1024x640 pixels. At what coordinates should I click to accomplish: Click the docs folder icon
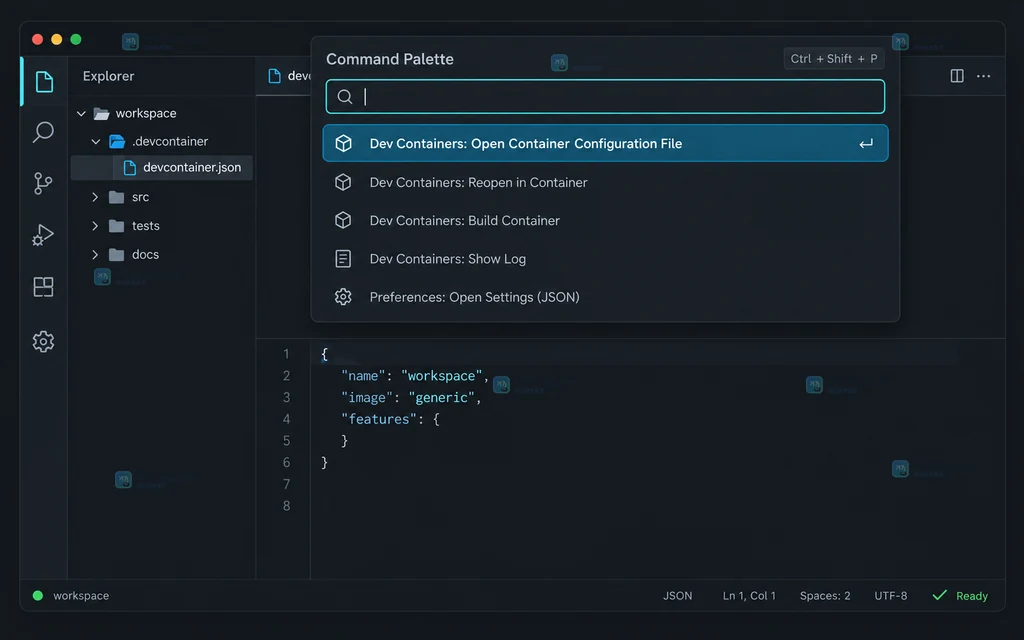coord(116,255)
